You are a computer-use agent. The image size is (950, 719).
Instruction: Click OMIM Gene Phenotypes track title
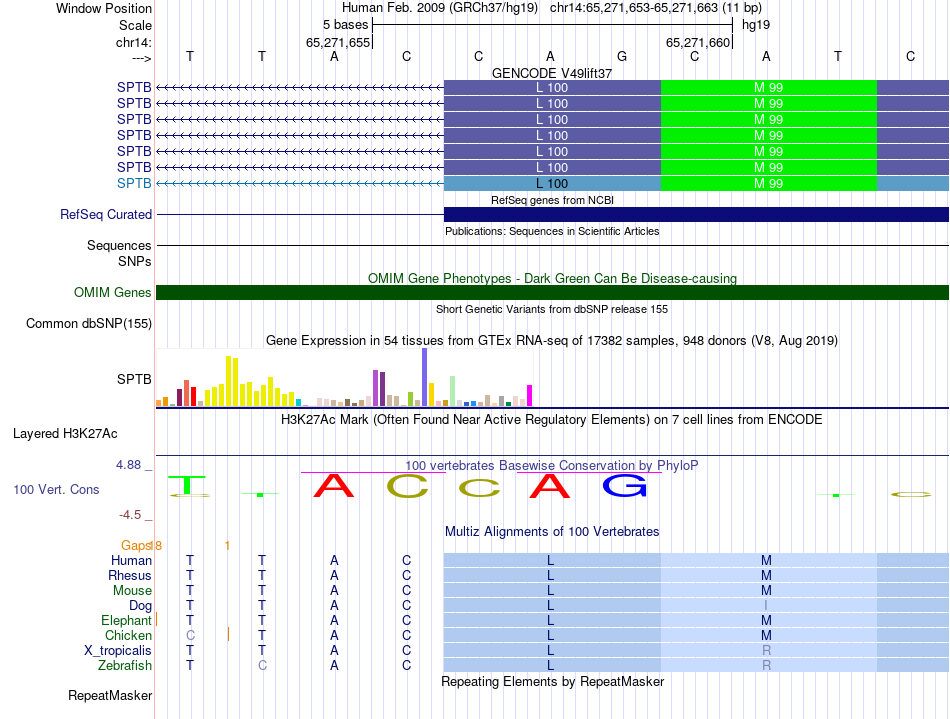tap(553, 279)
